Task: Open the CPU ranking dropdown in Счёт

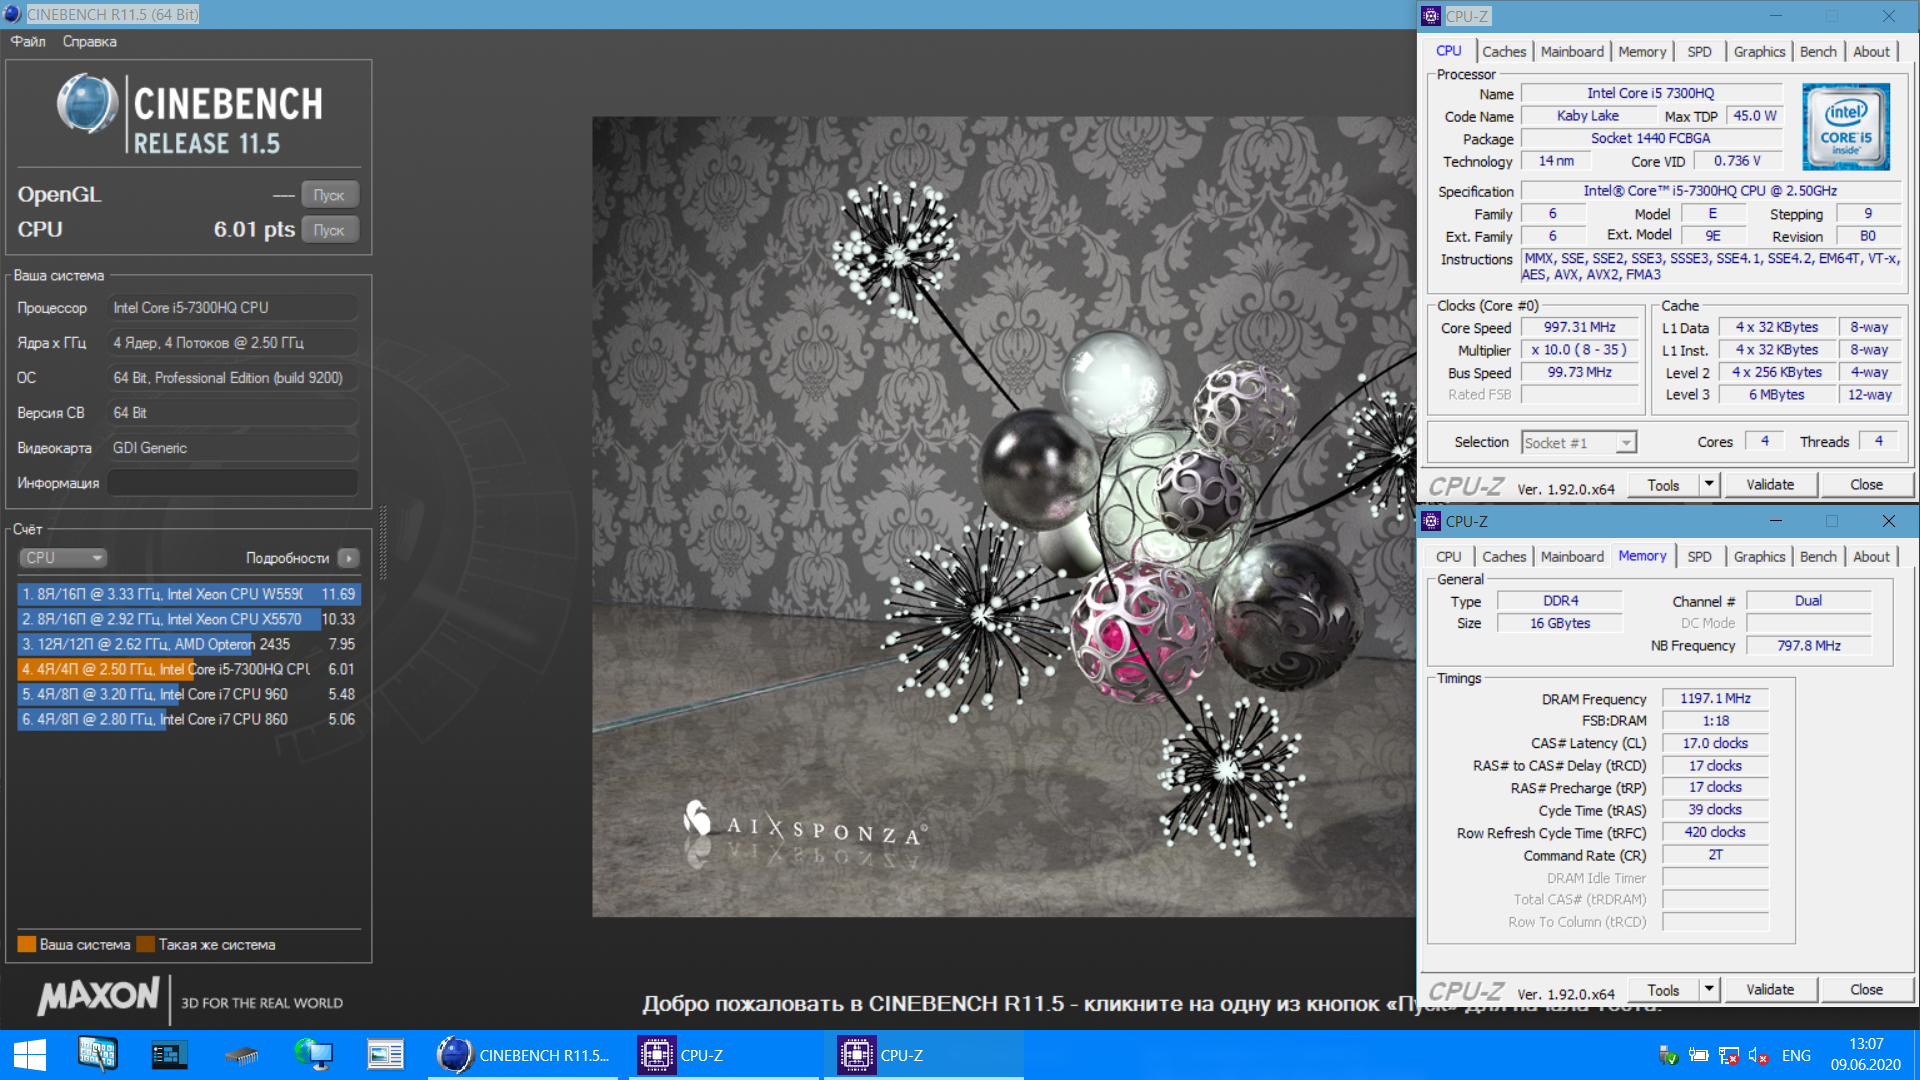Action: point(63,558)
